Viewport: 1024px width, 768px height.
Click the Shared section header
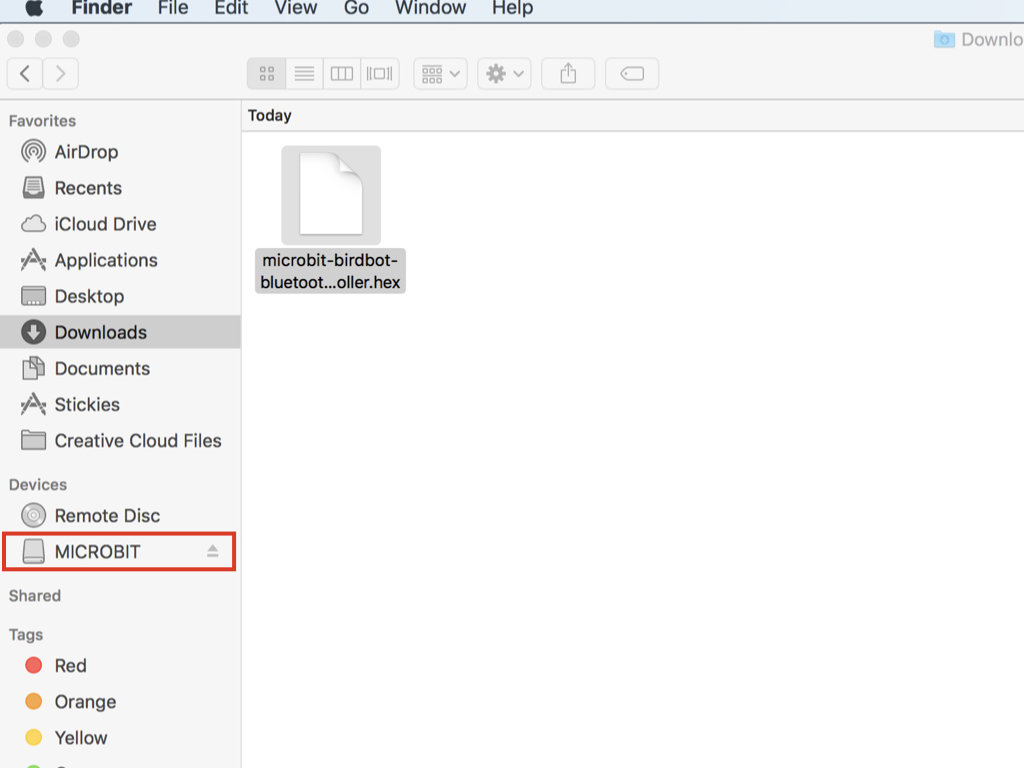click(x=35, y=596)
